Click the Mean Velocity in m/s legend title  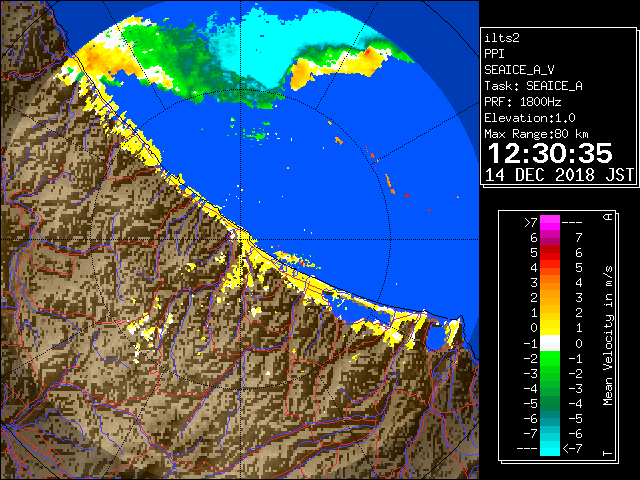point(609,336)
